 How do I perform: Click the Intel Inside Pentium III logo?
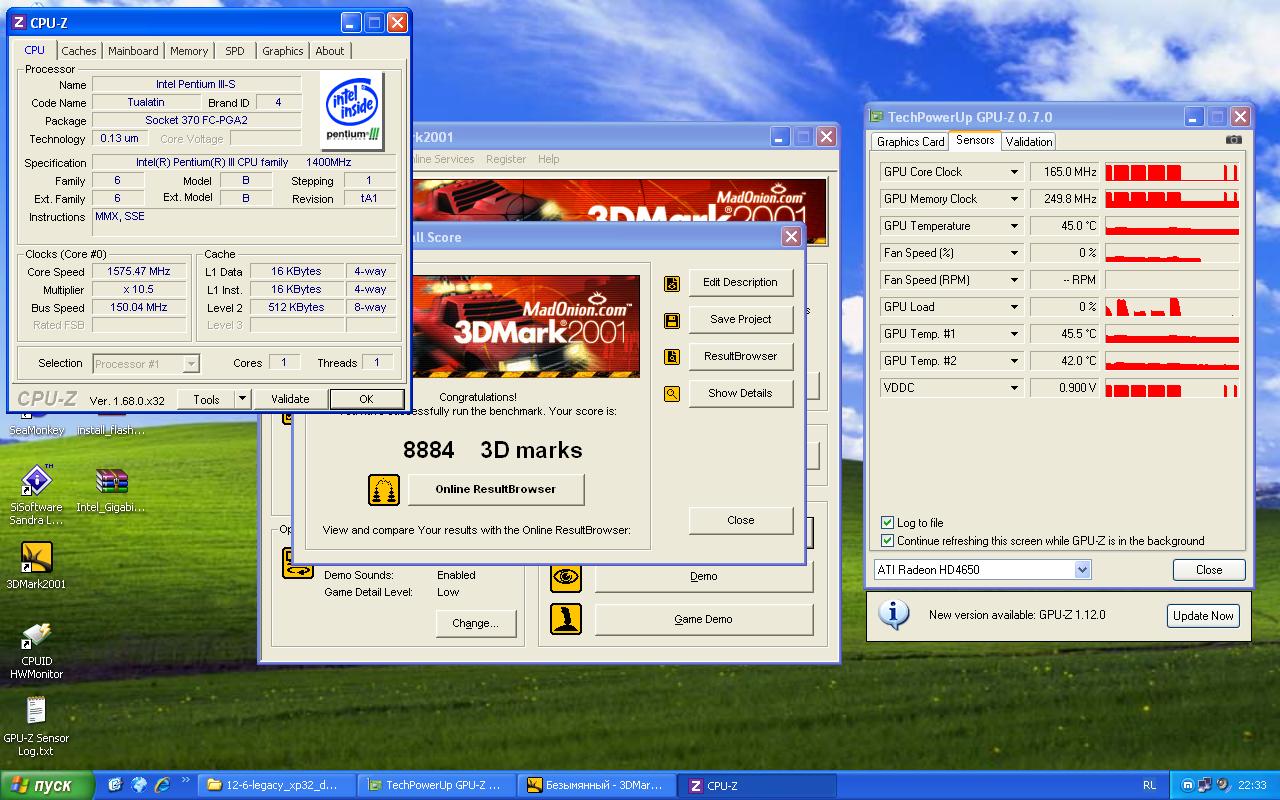tap(353, 110)
